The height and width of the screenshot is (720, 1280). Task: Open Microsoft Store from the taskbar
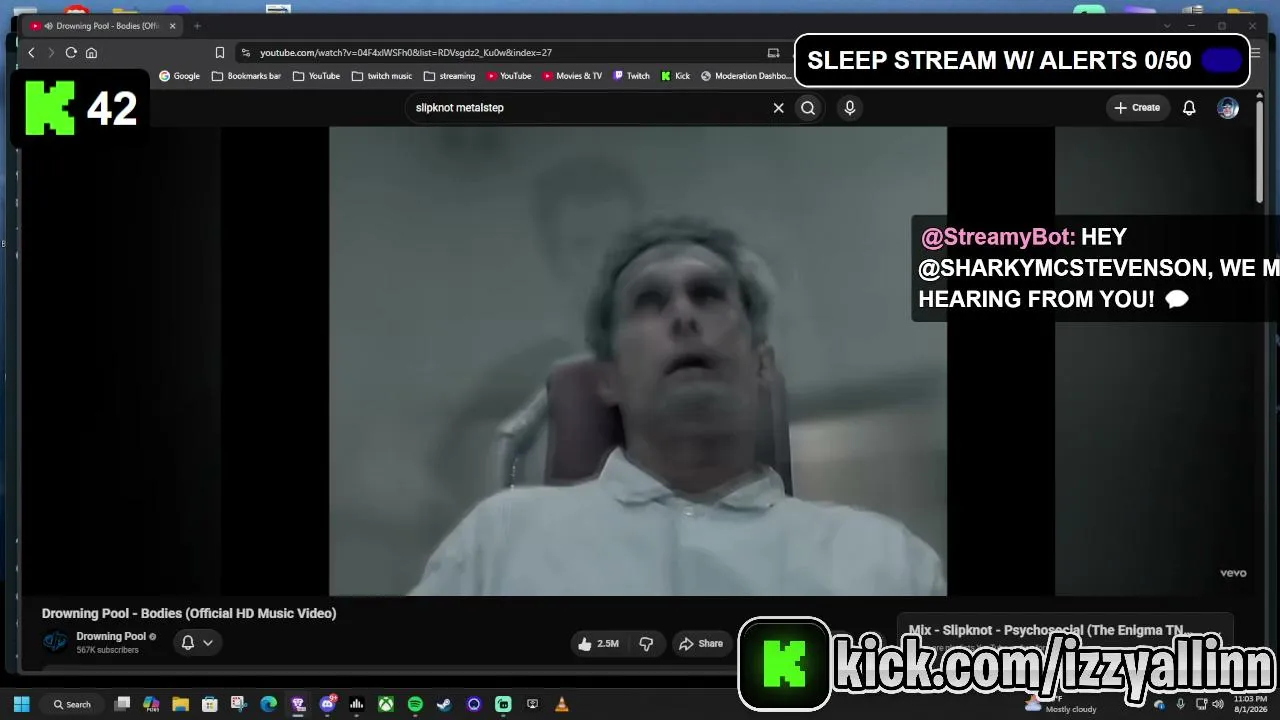[210, 704]
